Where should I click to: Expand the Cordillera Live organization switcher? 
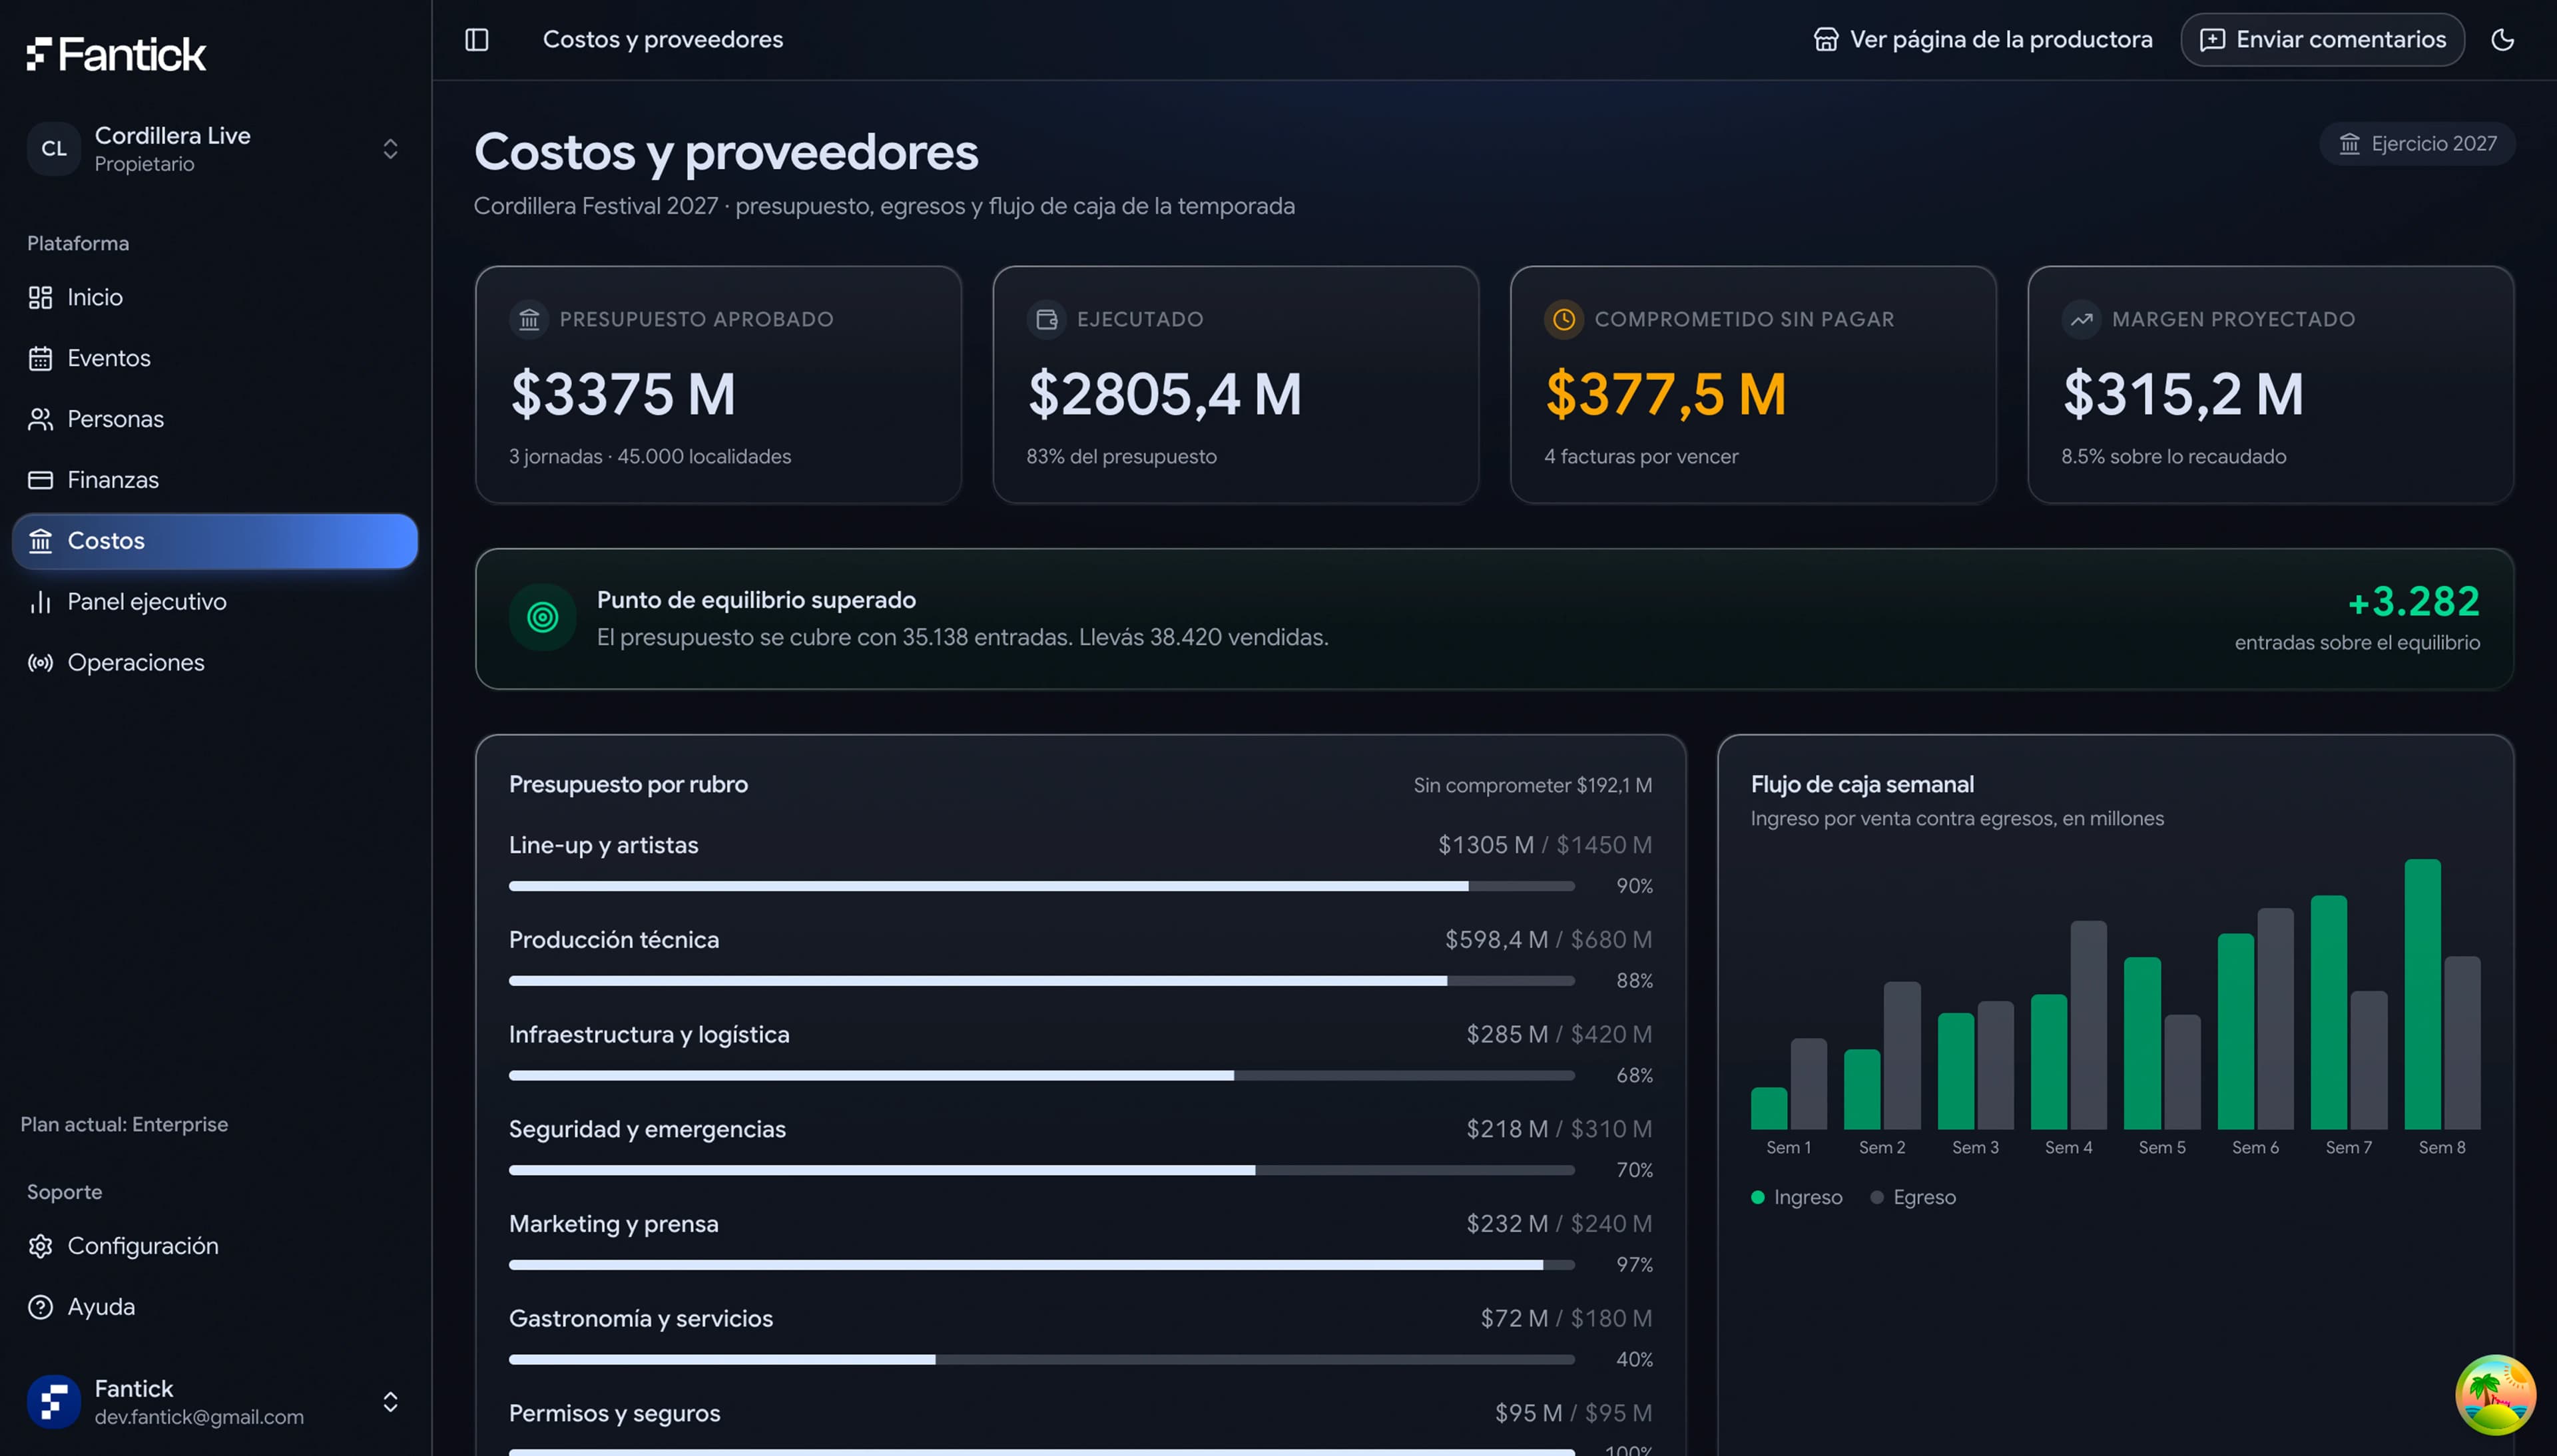[391, 149]
